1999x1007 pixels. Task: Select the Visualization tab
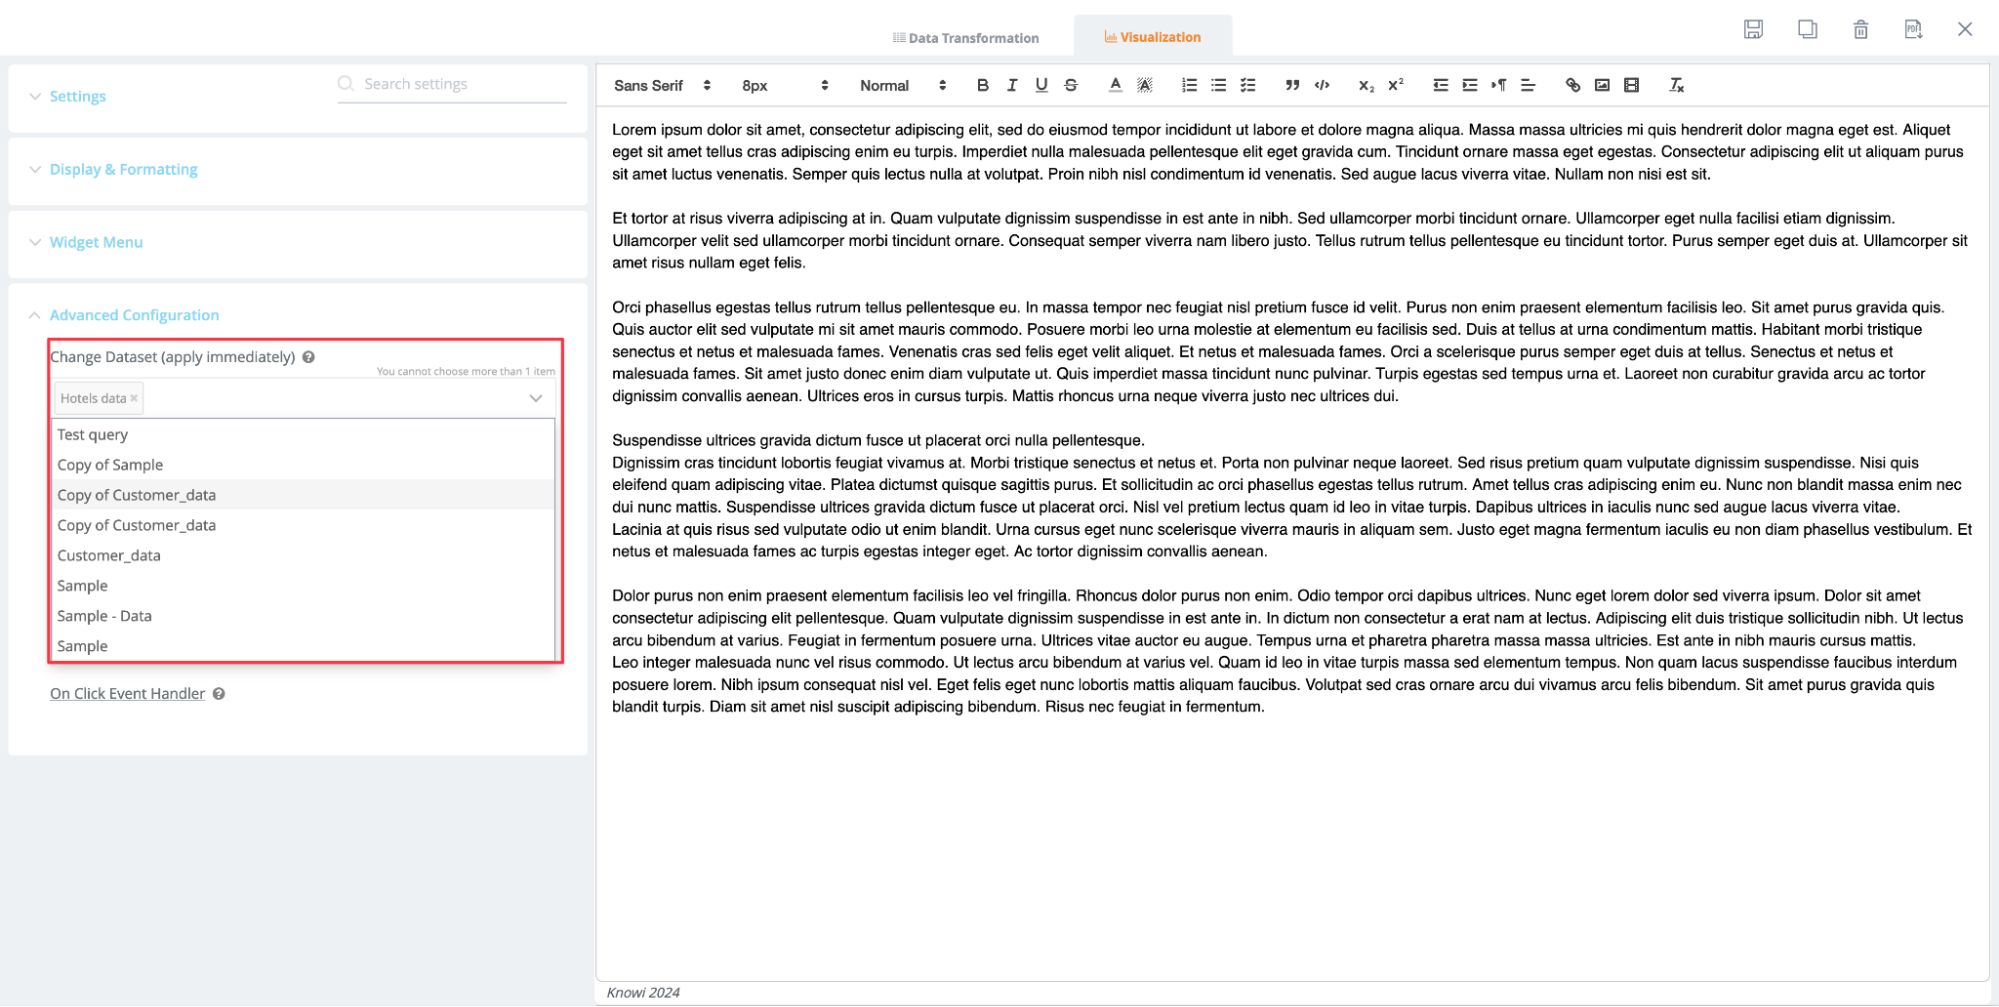1152,37
